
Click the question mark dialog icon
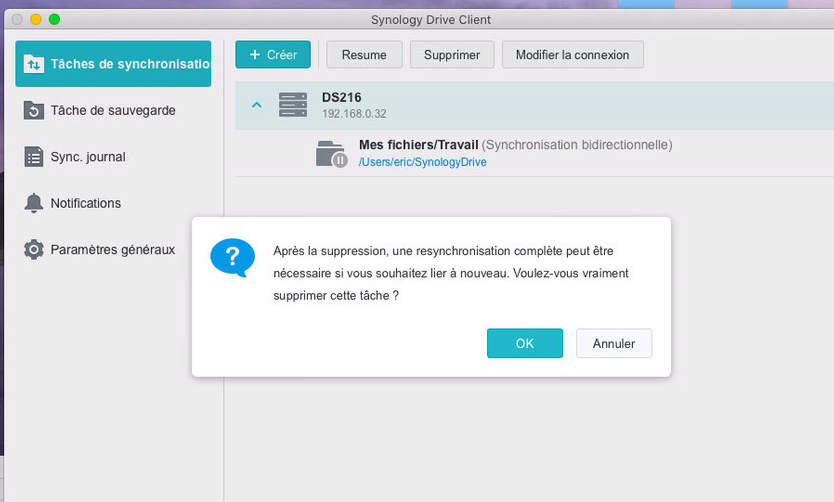click(232, 257)
